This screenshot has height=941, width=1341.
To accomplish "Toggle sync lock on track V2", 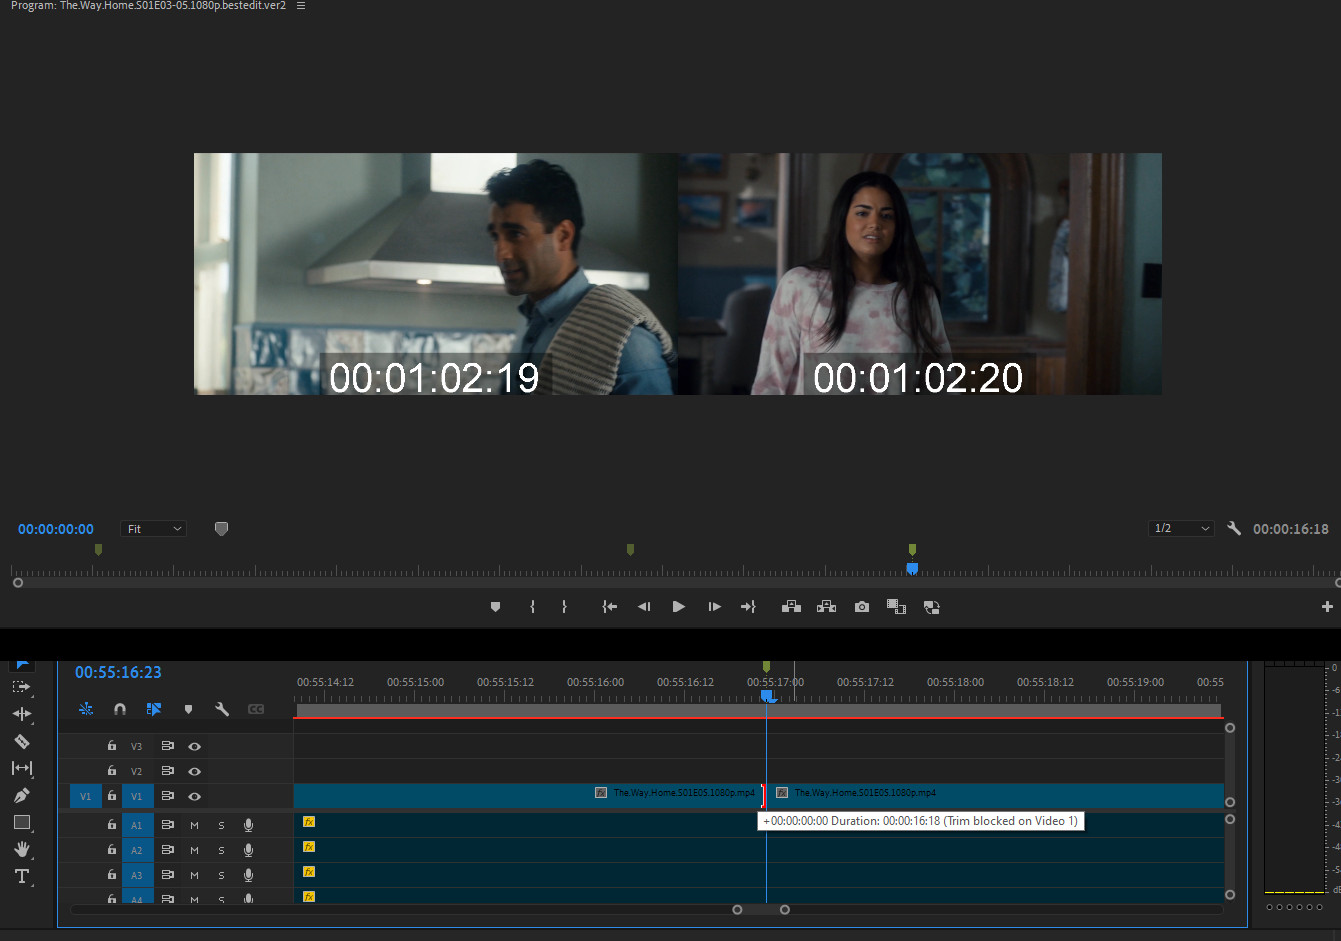I will coord(167,771).
